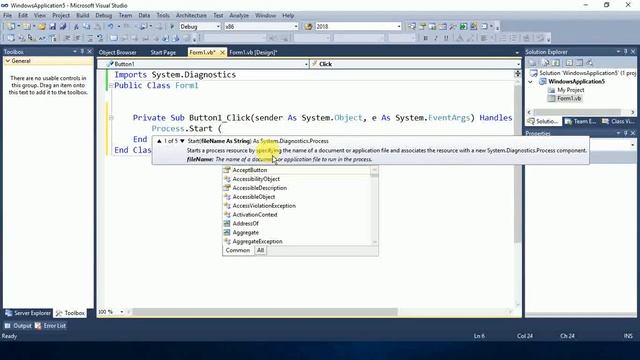This screenshot has width=640, height=360.
Task: Open the Architecture menu
Action: coord(191,16)
